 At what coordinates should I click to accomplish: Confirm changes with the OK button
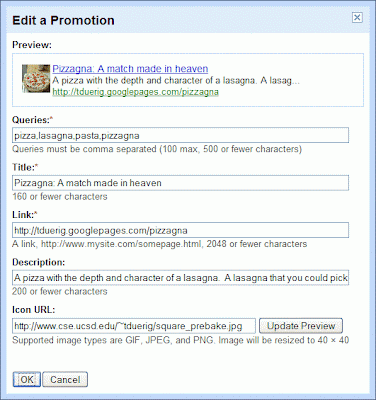pyautogui.click(x=27, y=379)
